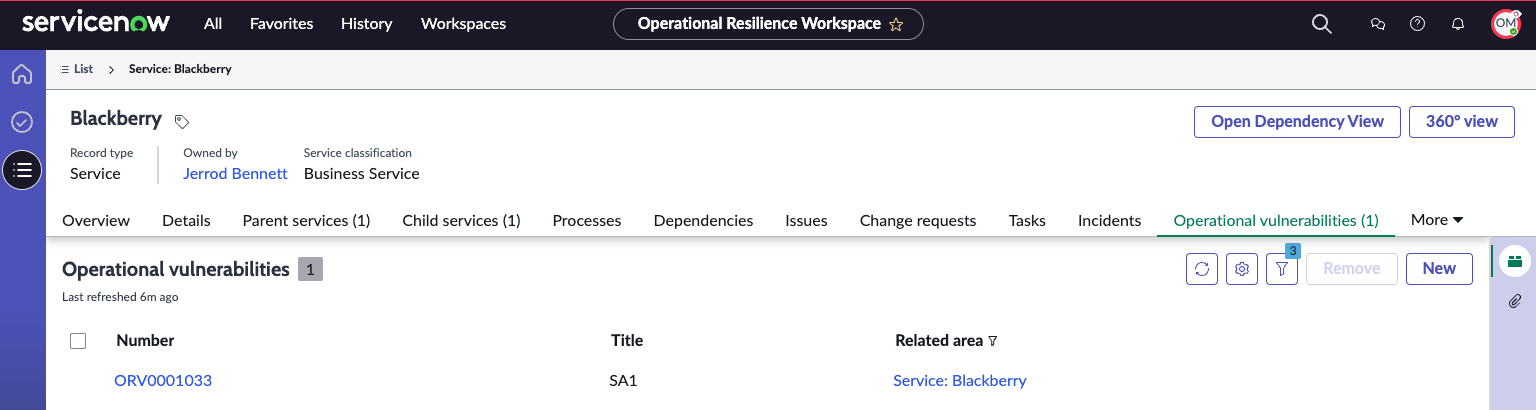The height and width of the screenshot is (410, 1536).
Task: Select the List icon in sidebar
Action: [x=23, y=170]
